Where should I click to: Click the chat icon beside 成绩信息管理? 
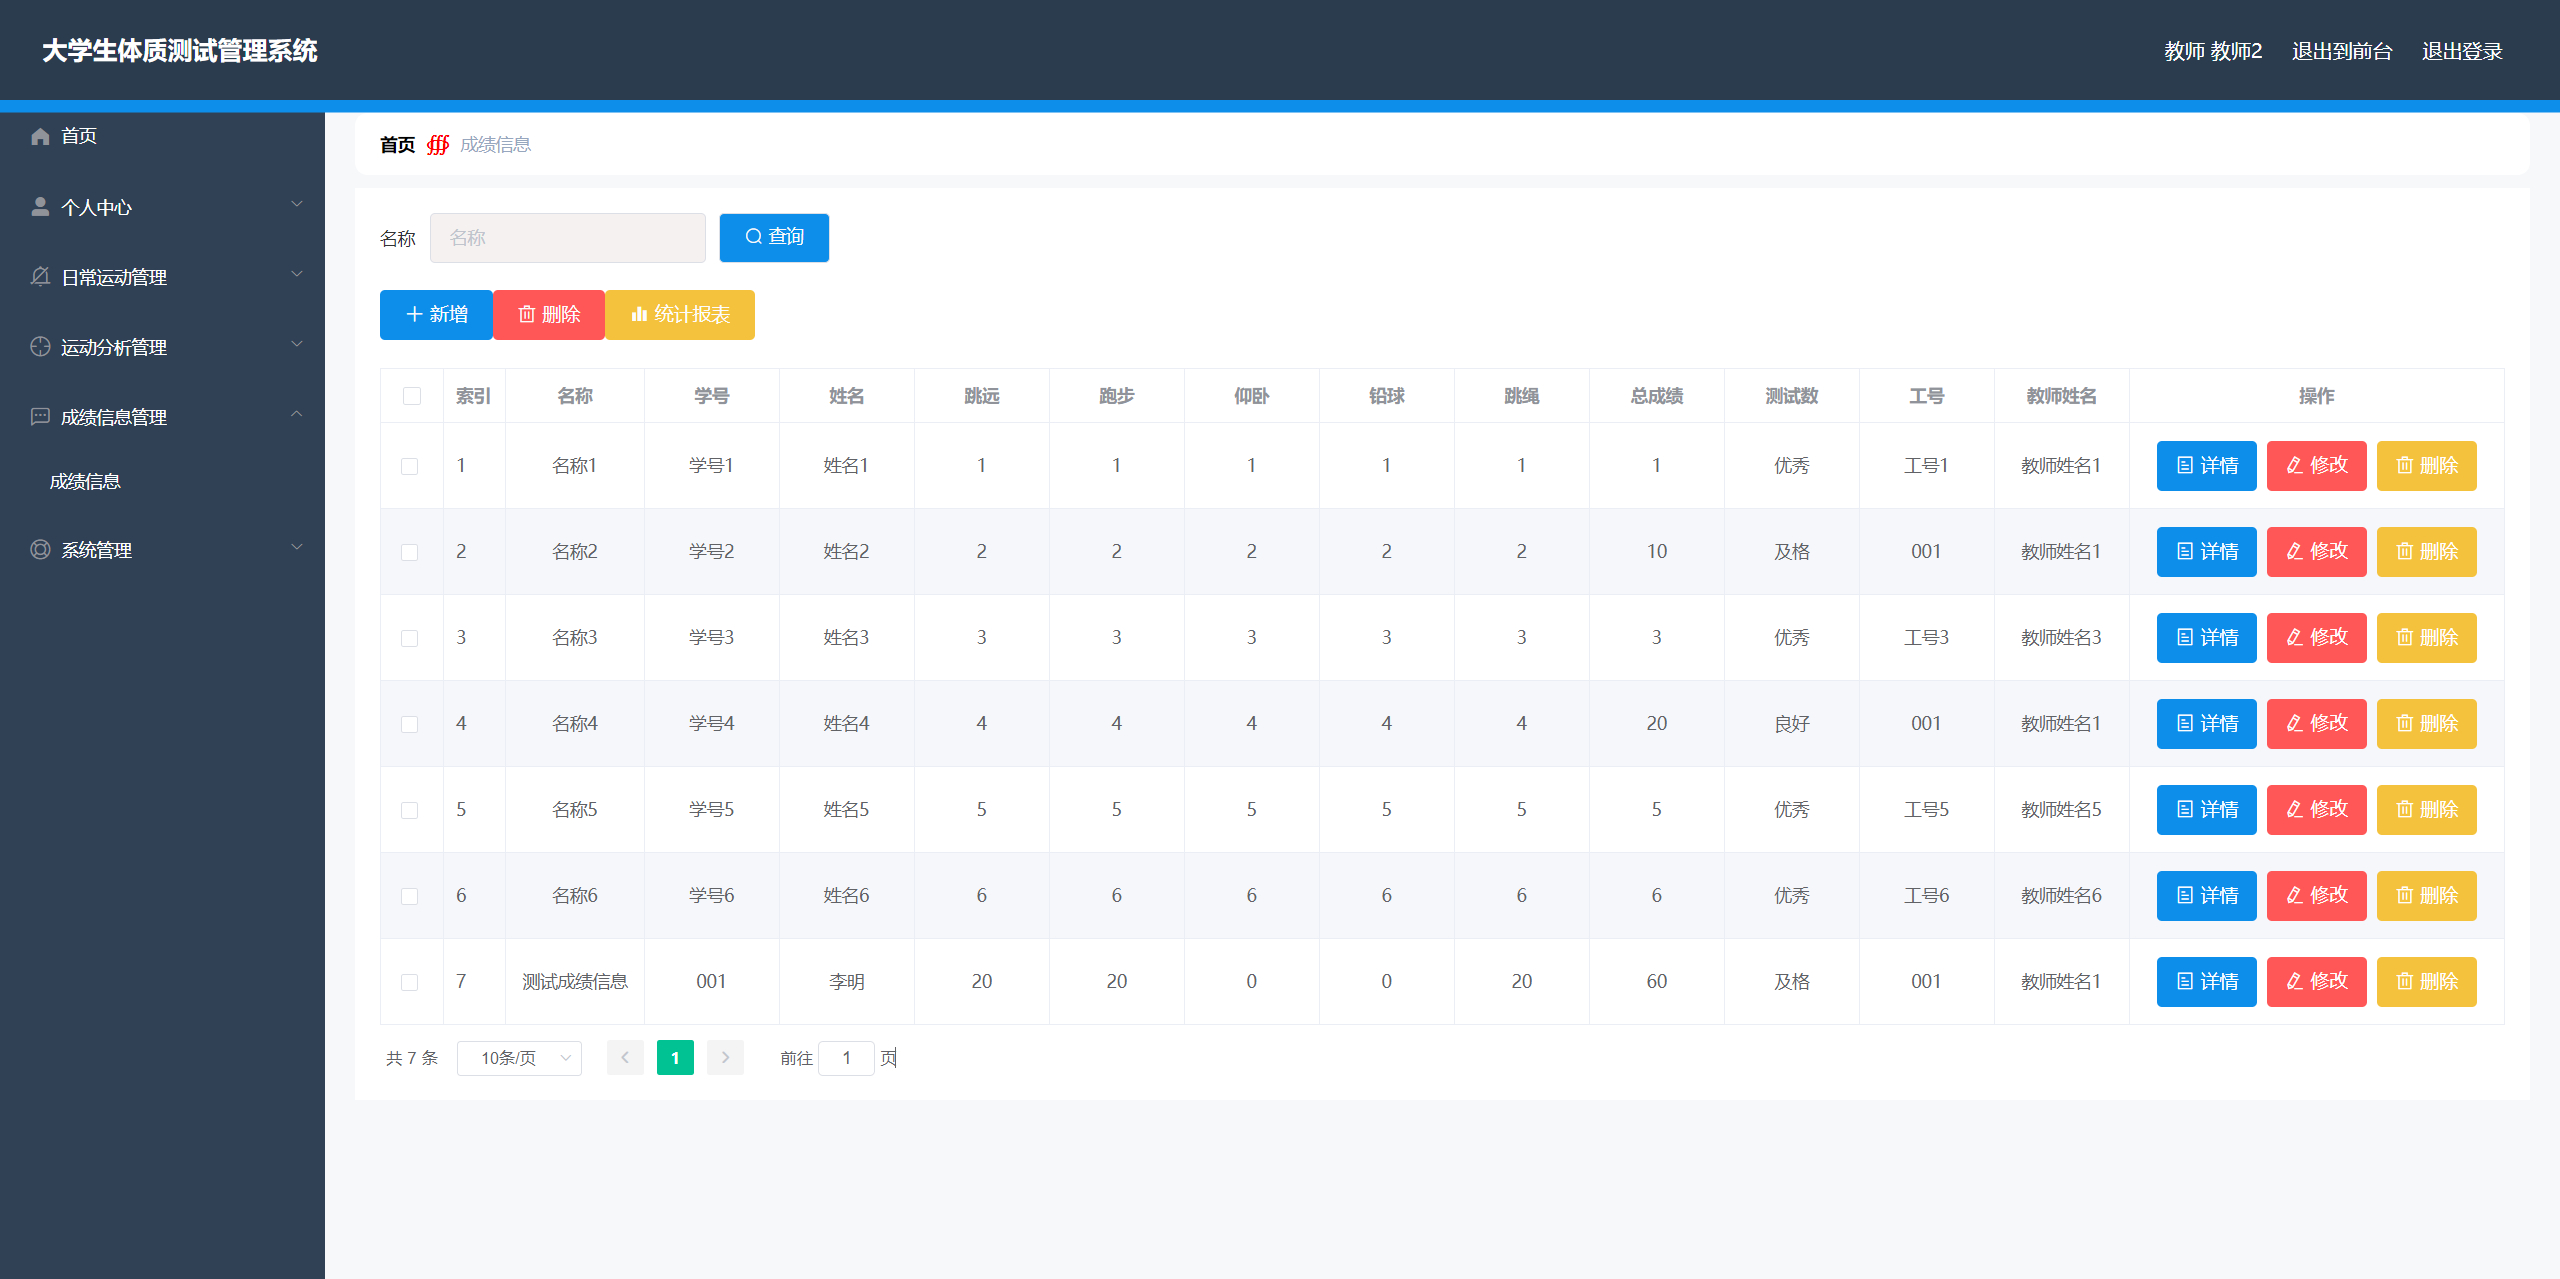[40, 417]
